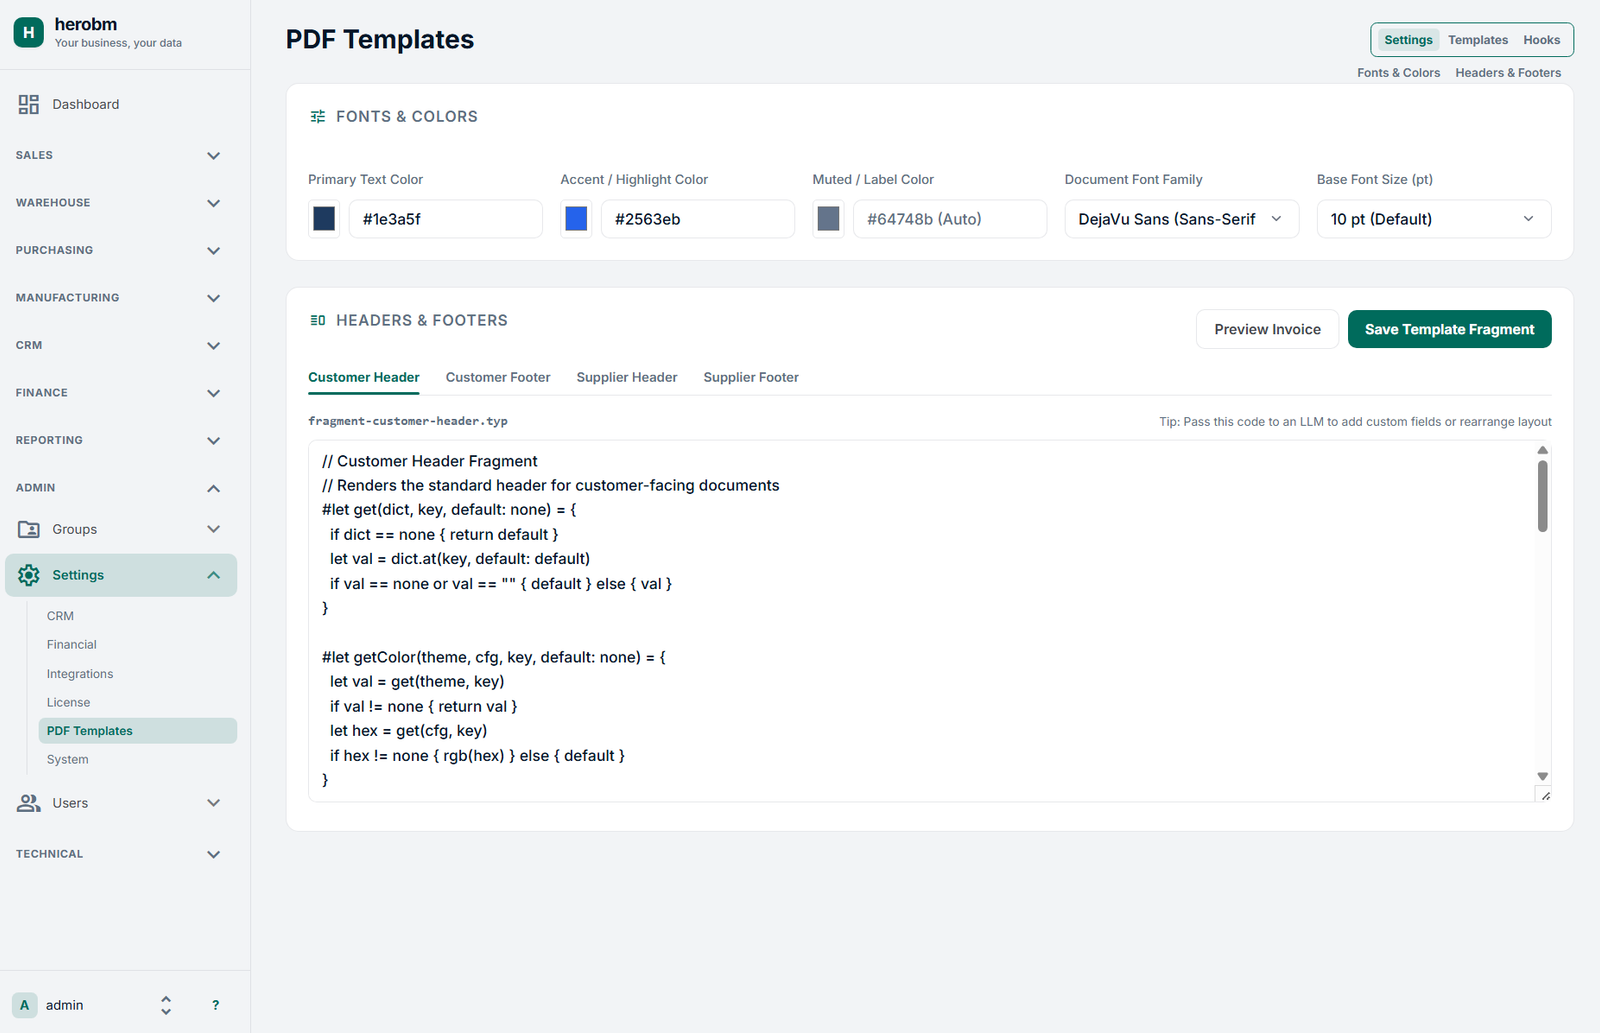Switch to the Supplier Header tab
The image size is (1600, 1033).
click(x=627, y=377)
